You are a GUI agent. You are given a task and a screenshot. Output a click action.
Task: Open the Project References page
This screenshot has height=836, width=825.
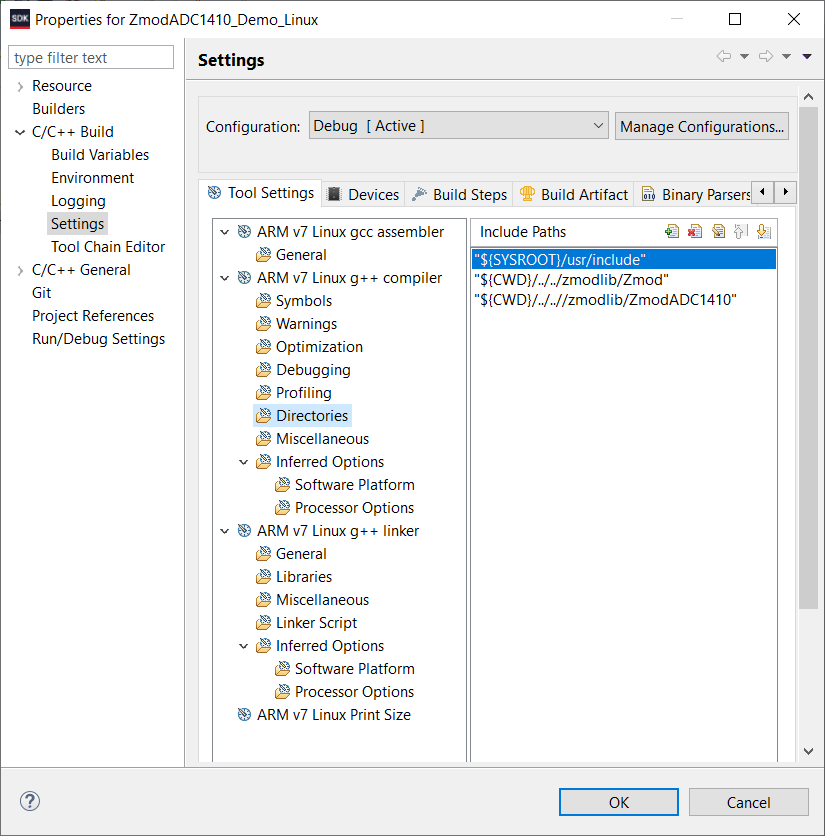pos(93,315)
